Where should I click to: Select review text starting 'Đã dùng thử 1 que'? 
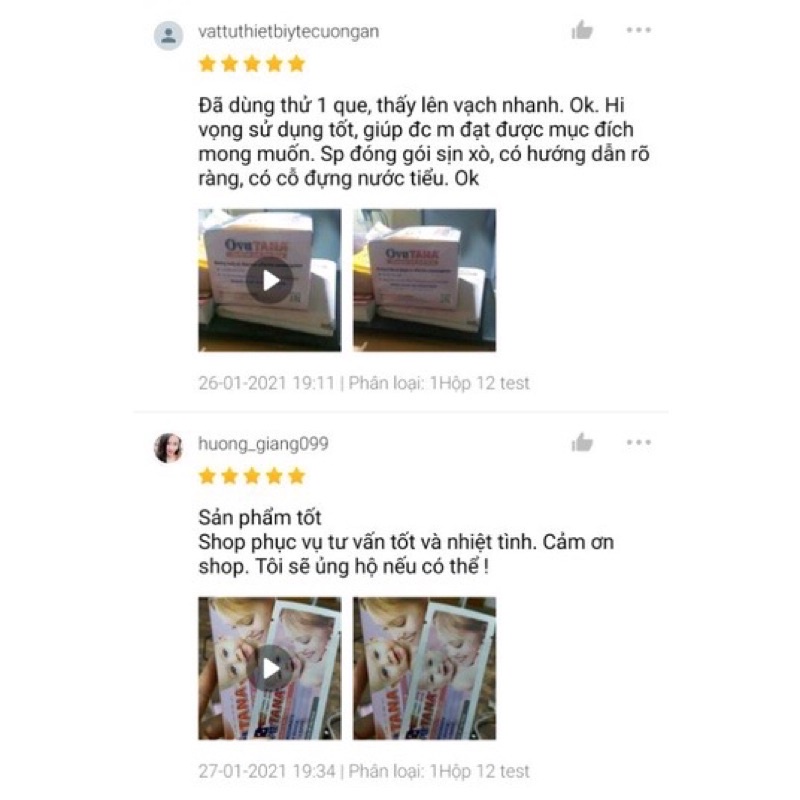424,142
